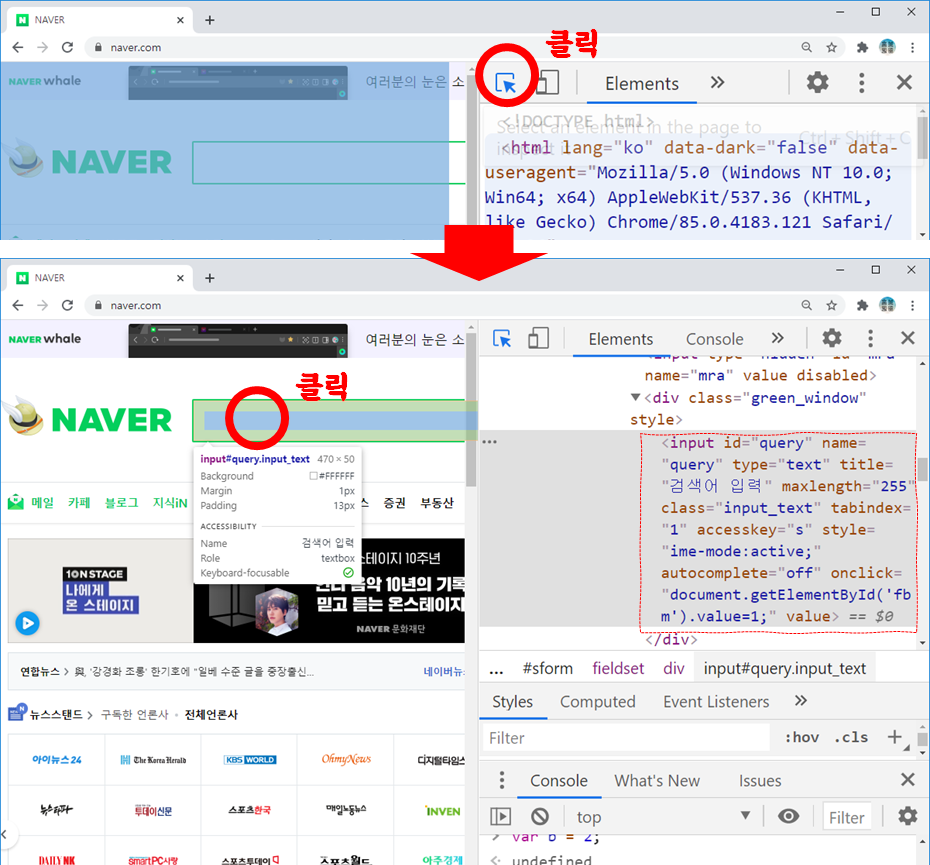This screenshot has height=865, width=930.
Task: Open the Elements tab in the lower DevTools
Action: point(620,339)
